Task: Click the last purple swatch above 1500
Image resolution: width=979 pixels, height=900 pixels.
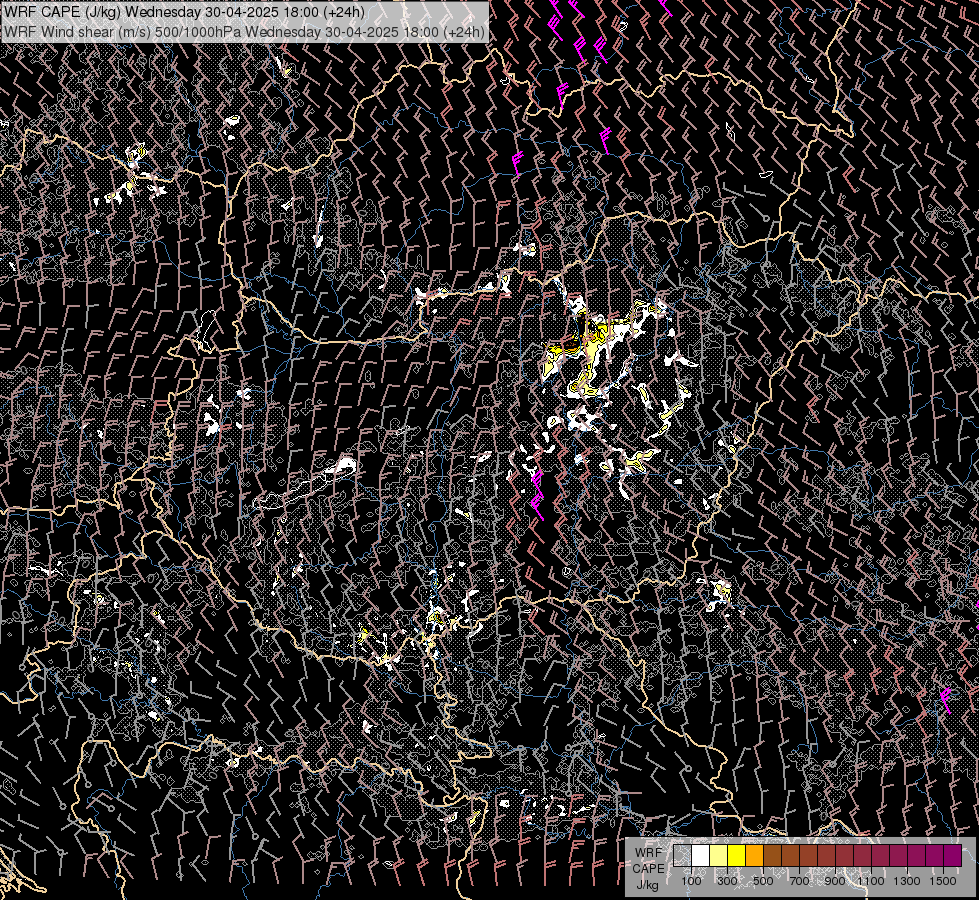Action: 953,855
